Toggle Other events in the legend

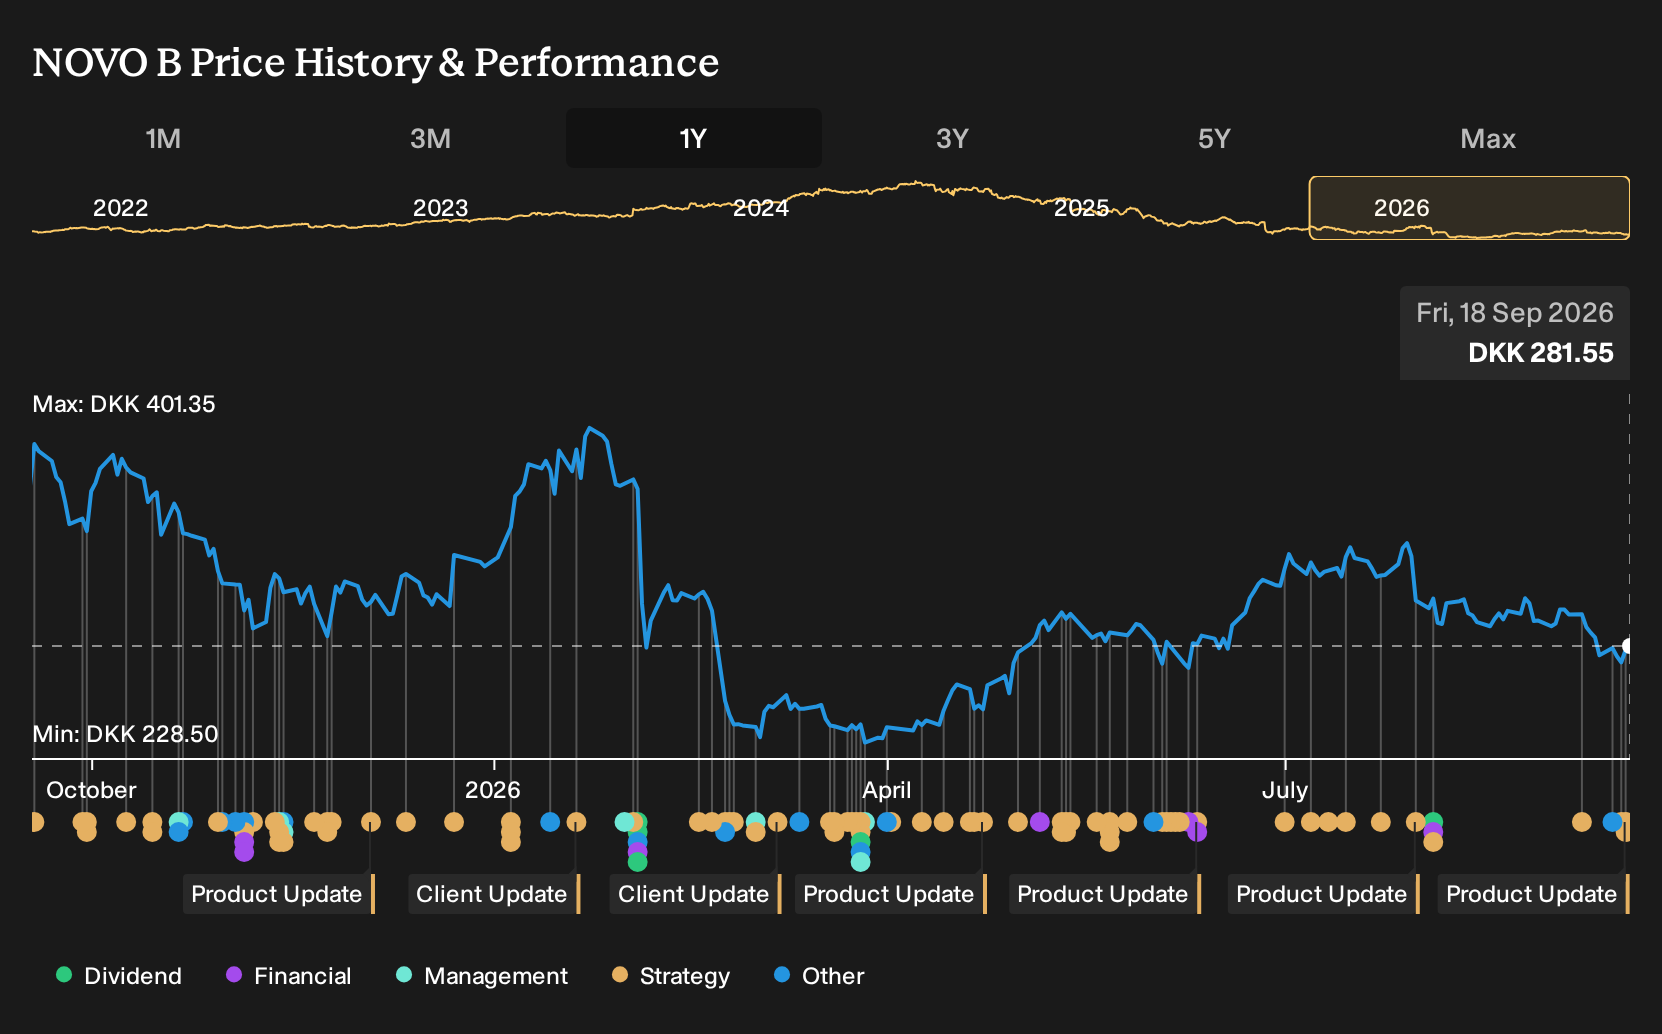pos(819,976)
